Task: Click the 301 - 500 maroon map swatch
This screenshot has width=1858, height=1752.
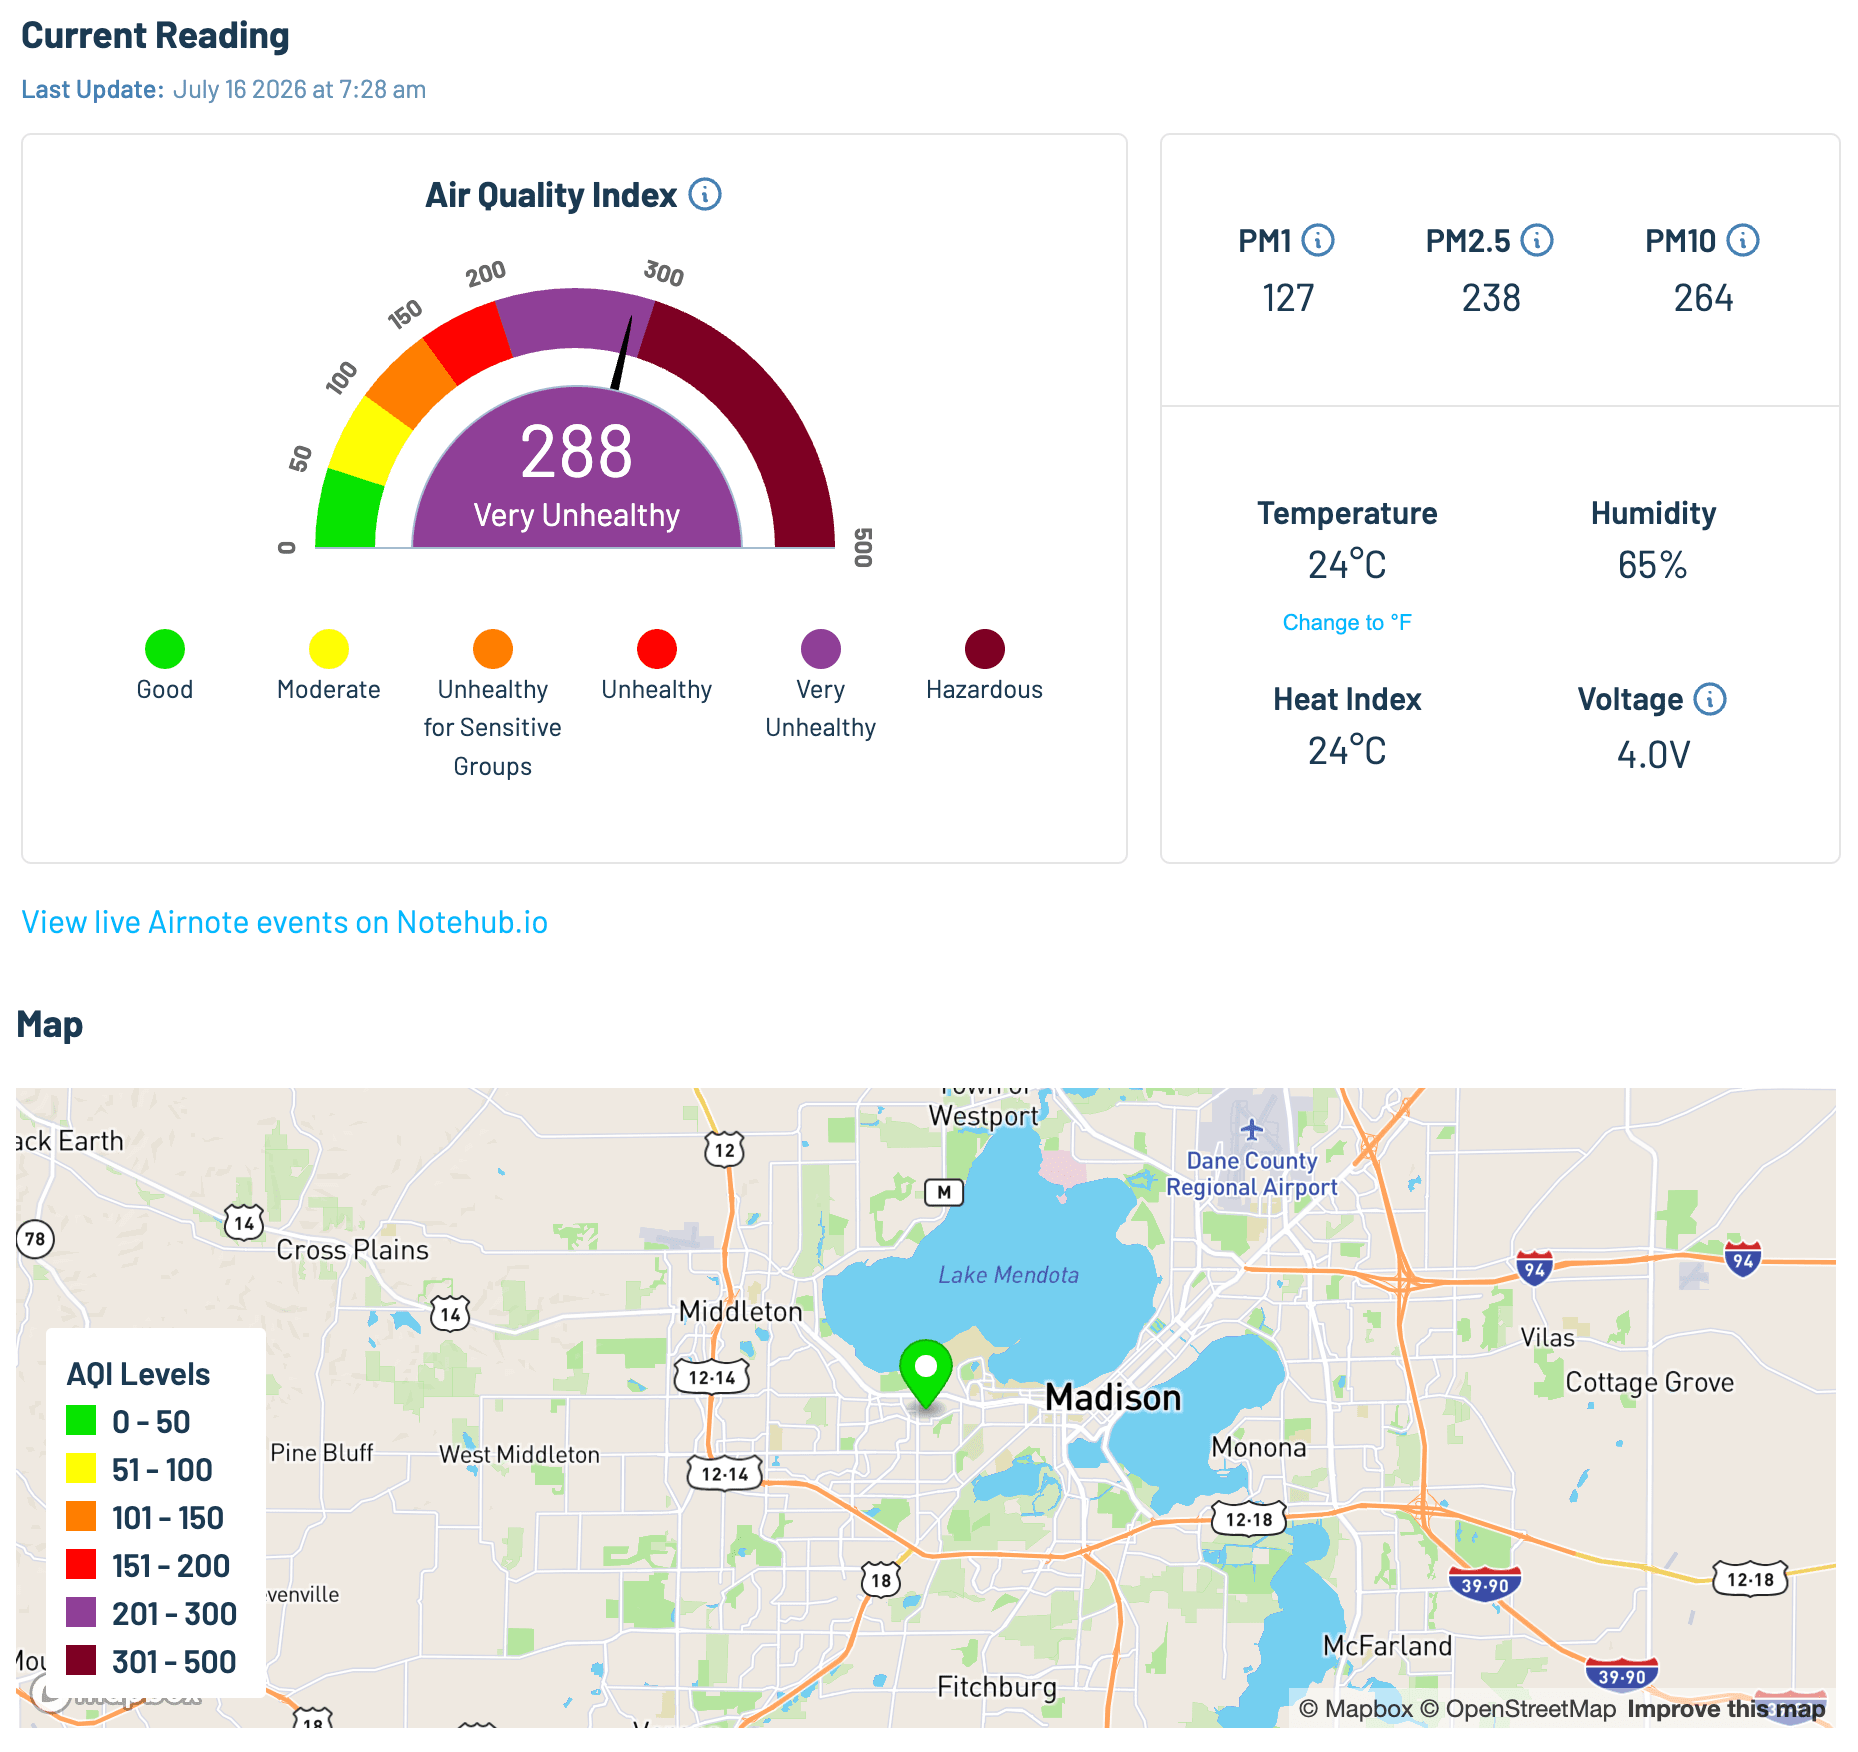Action: tap(81, 1660)
